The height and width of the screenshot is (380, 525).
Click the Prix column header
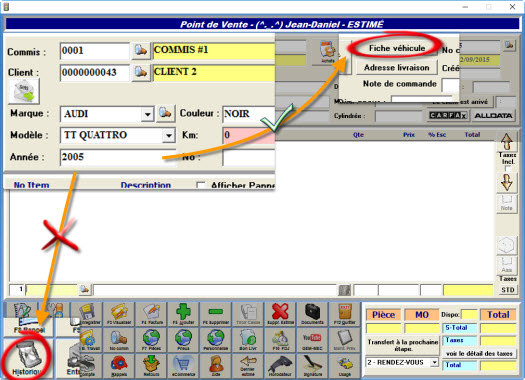408,135
